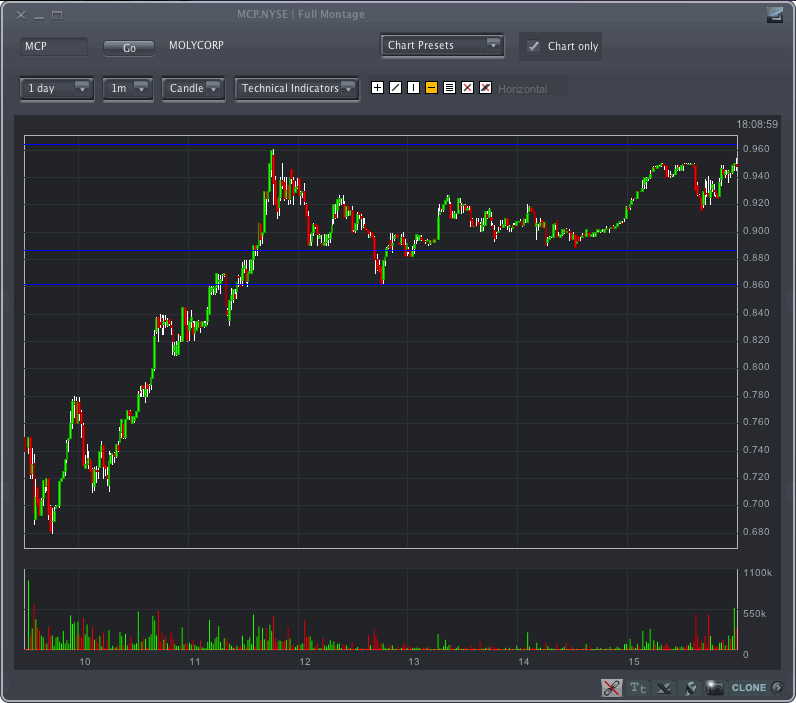Select the vertical line drawing tool

pos(413,88)
